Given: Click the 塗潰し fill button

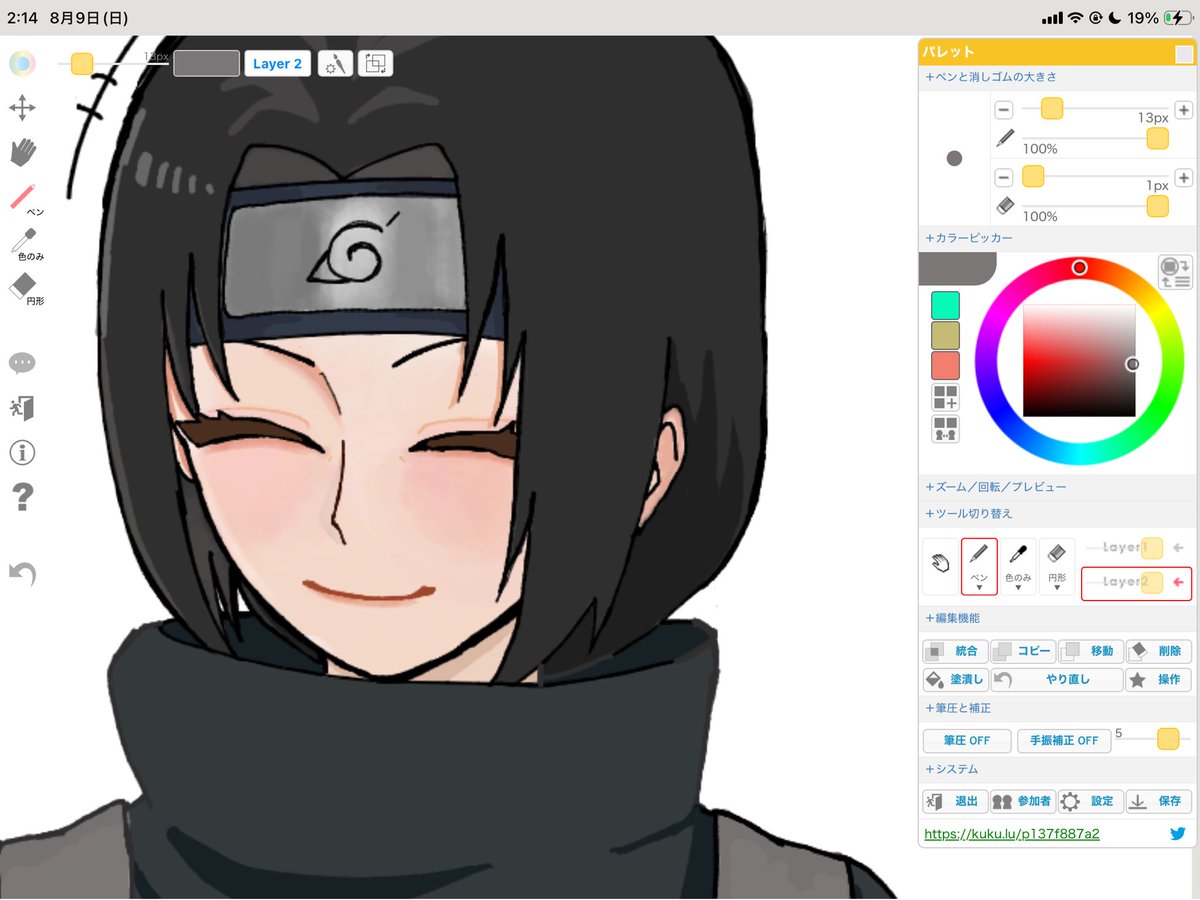Looking at the screenshot, I should click(955, 680).
